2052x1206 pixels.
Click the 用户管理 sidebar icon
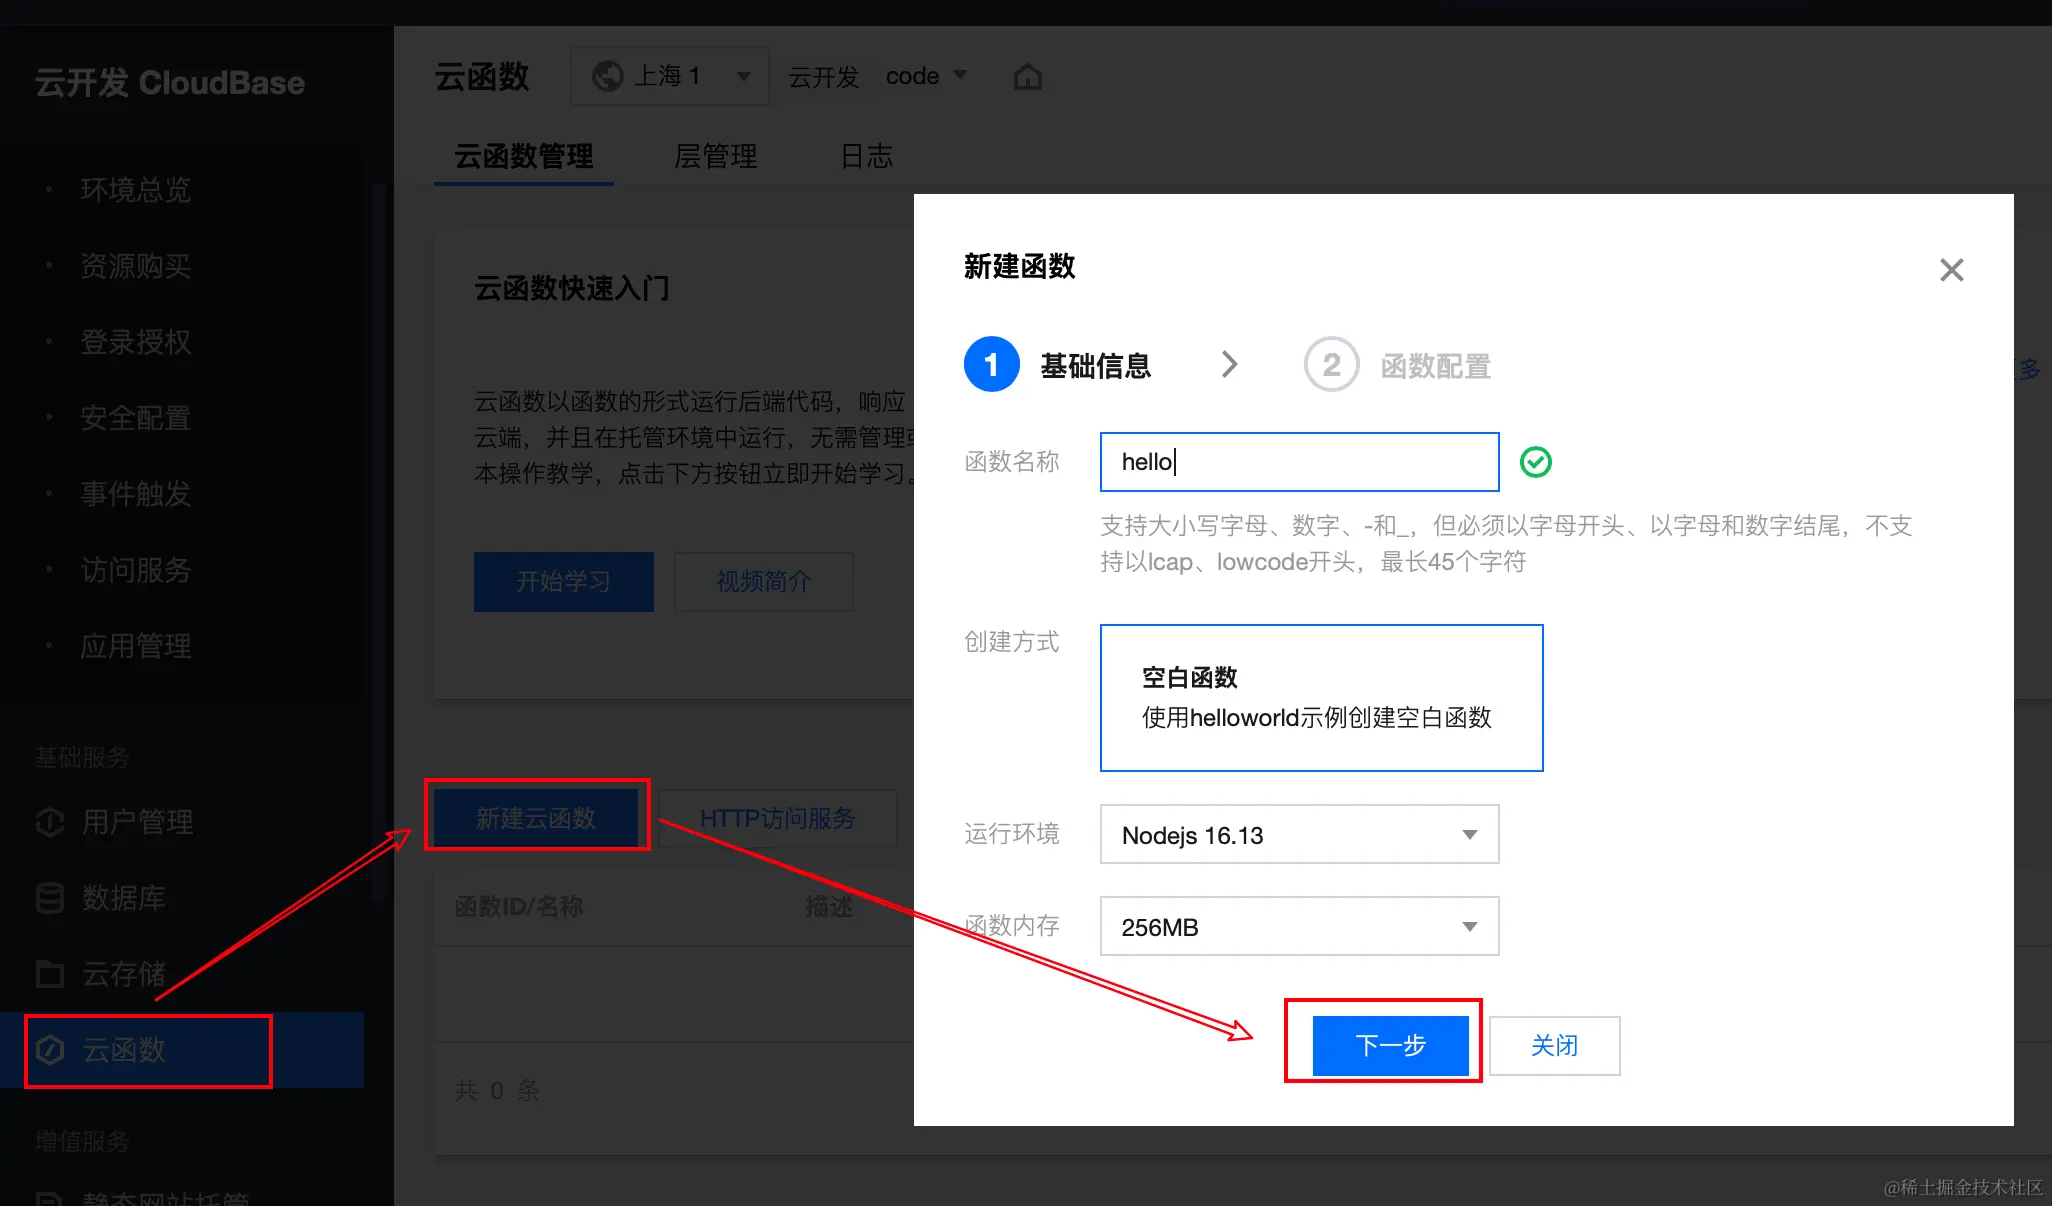coord(50,822)
